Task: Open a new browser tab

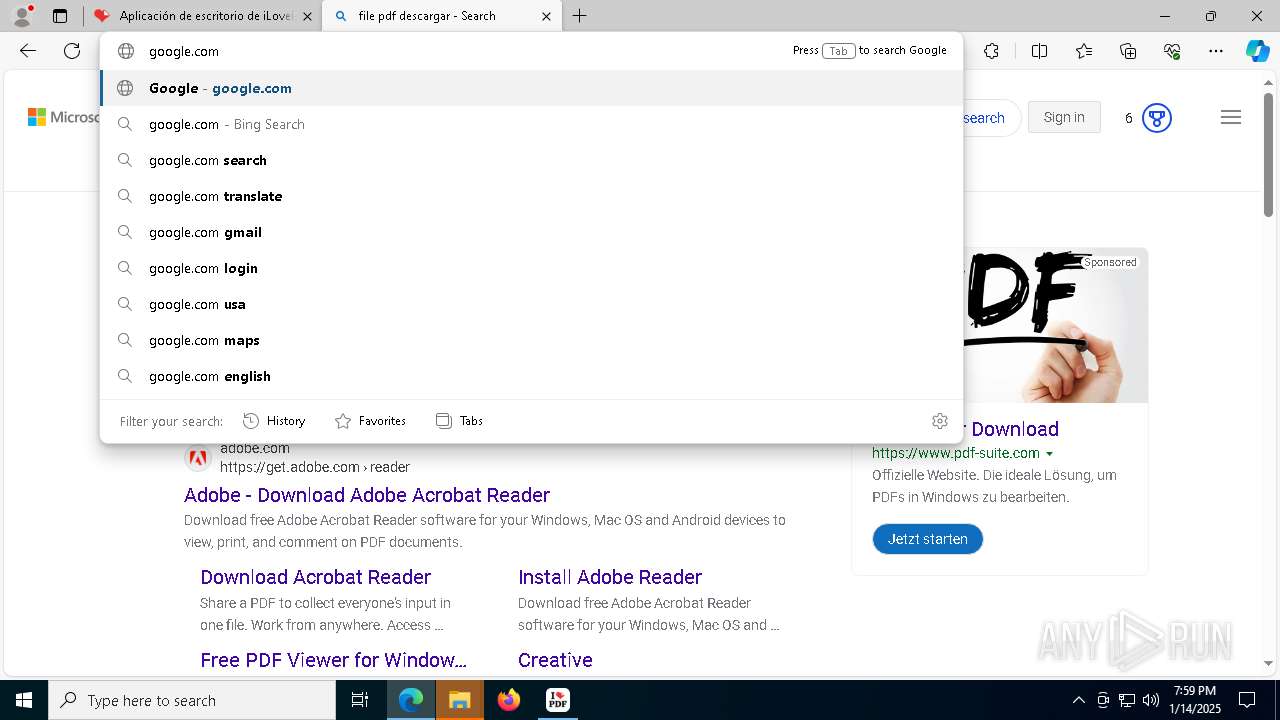Action: (x=579, y=16)
